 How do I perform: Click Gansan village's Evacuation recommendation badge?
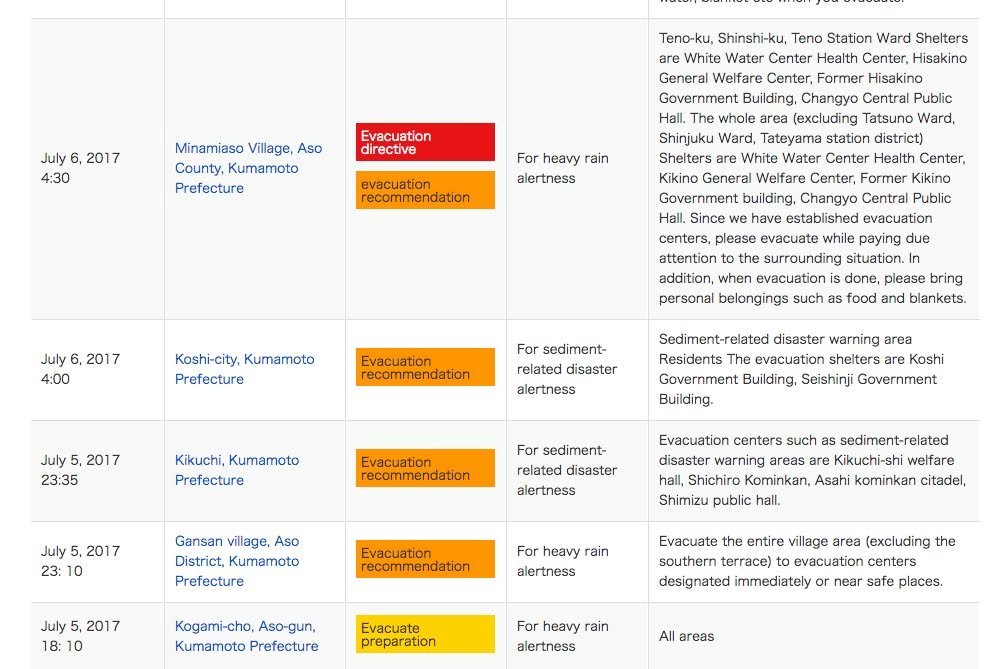tap(425, 559)
